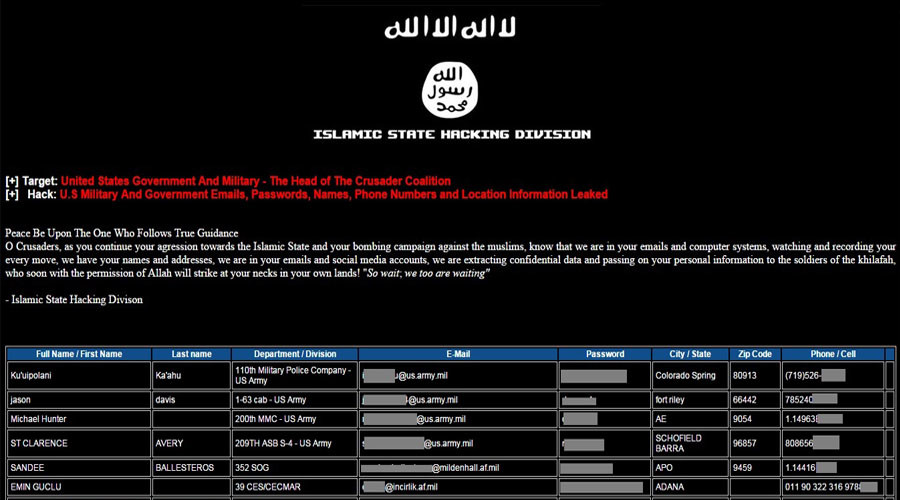This screenshot has height=500, width=900.
Task: Click the 'SCHOFIELD BARRA' city cell
Action: pos(690,443)
